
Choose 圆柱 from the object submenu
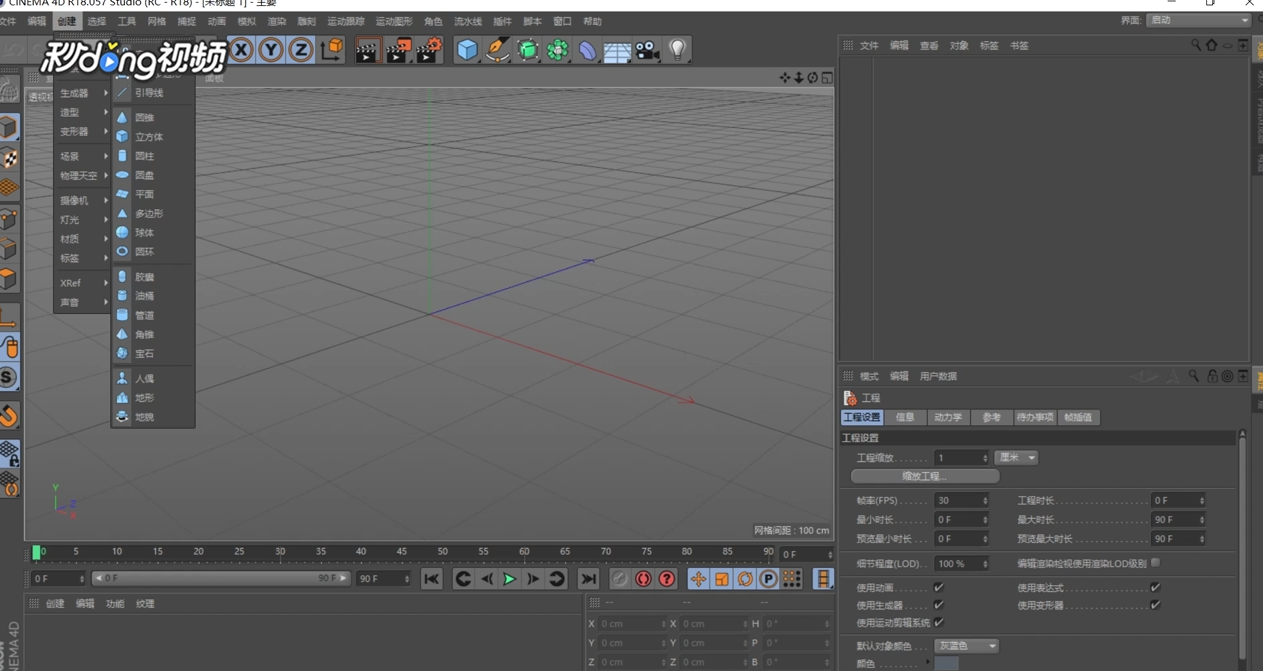point(153,156)
